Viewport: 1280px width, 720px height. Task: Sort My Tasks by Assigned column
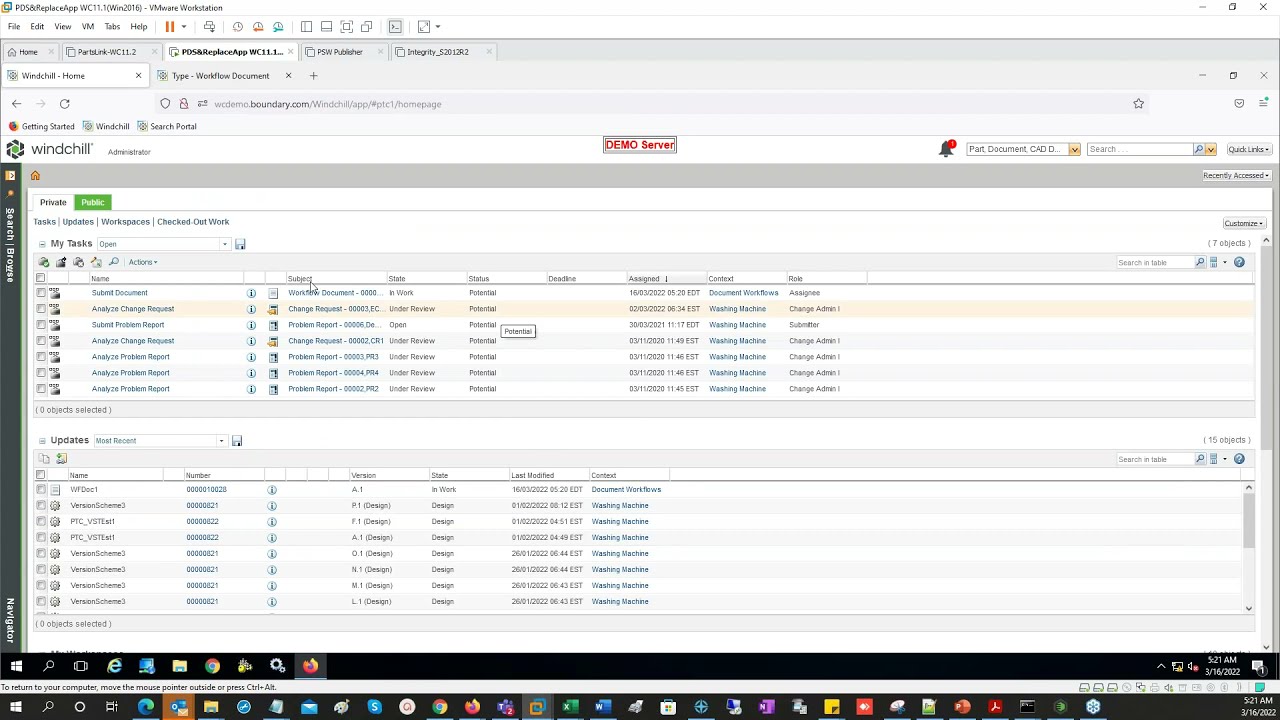point(644,279)
